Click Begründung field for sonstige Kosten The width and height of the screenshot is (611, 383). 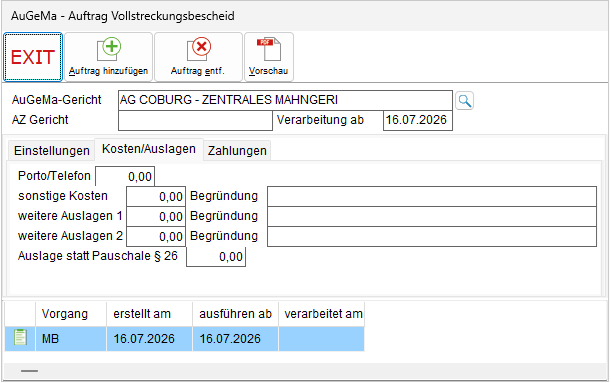pyautogui.click(x=432, y=196)
